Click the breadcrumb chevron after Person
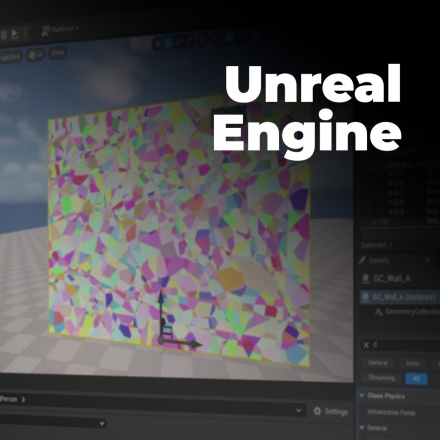The height and width of the screenshot is (440, 440). coord(23,399)
